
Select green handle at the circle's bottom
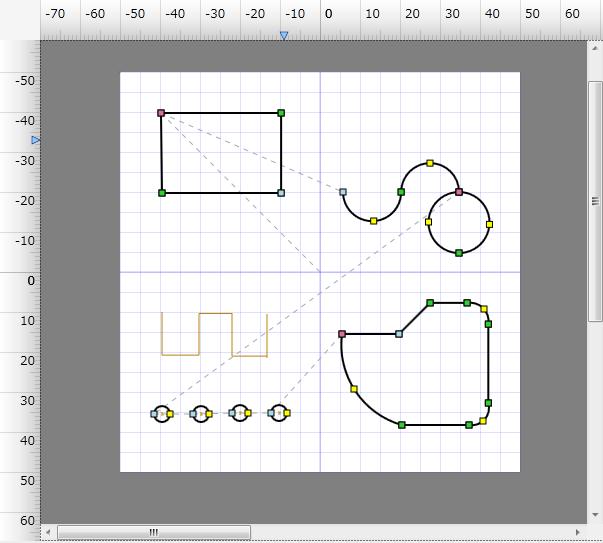coord(459,253)
